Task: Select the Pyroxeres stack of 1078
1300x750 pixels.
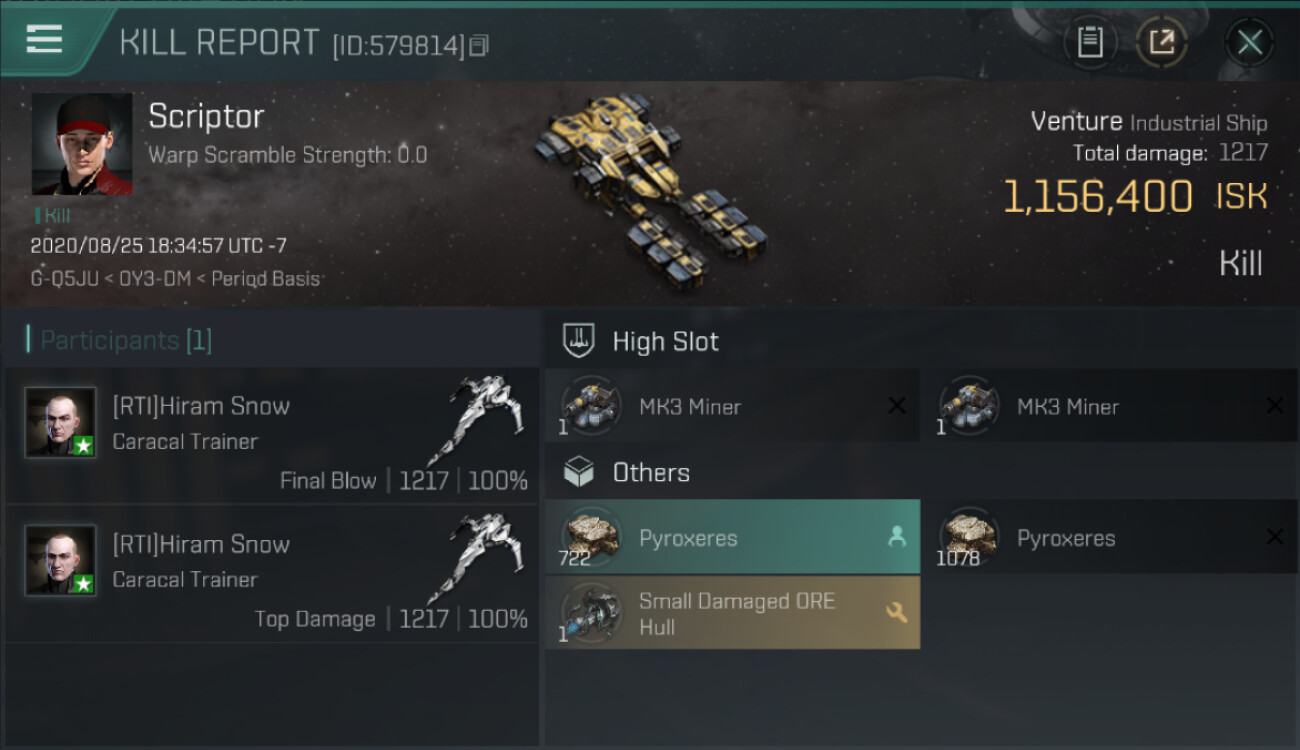Action: coord(1110,537)
